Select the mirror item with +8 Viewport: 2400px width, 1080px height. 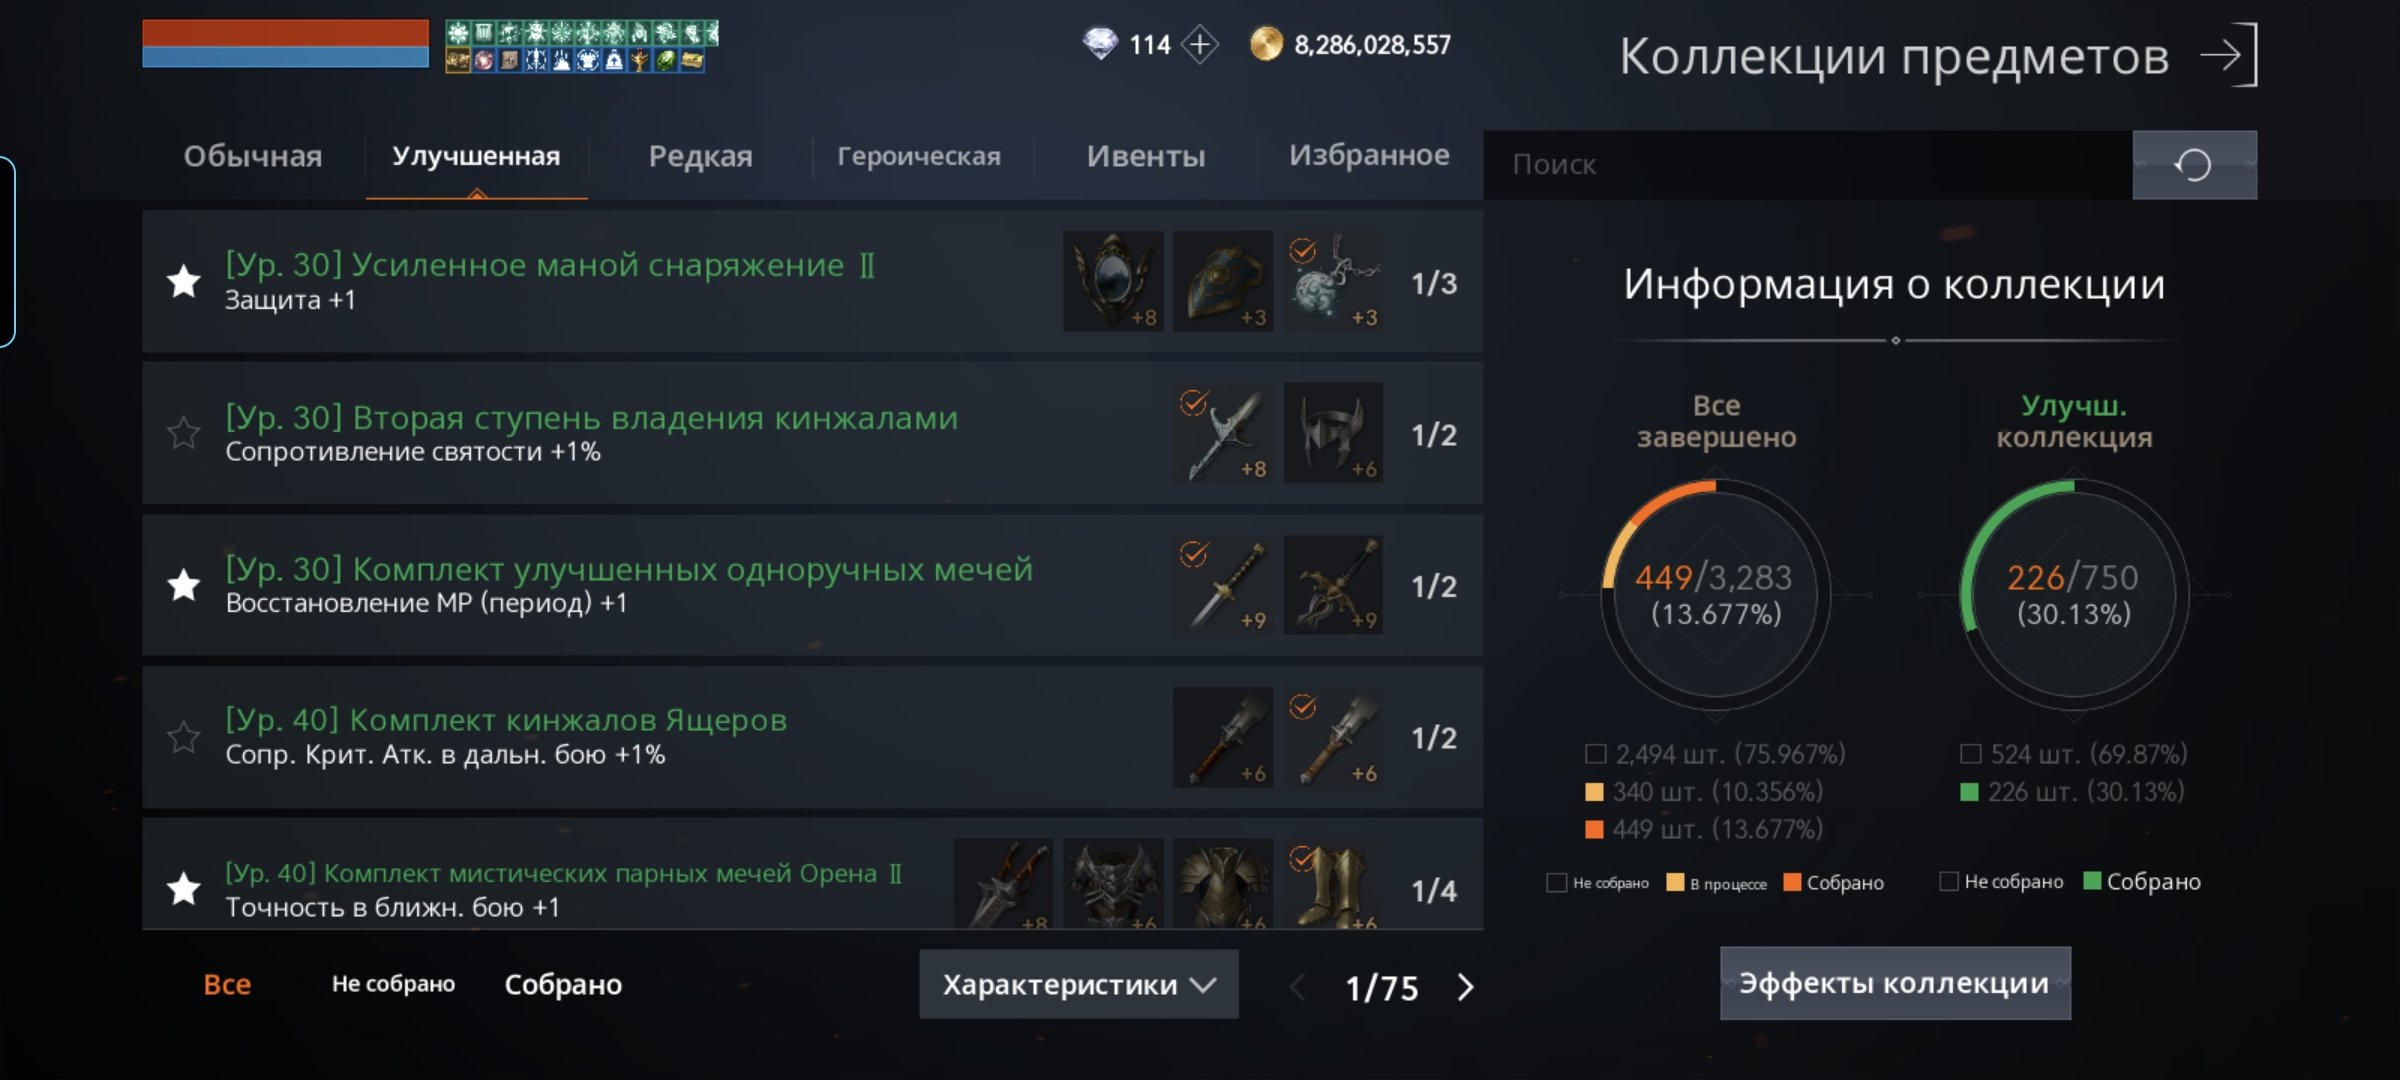point(1113,282)
